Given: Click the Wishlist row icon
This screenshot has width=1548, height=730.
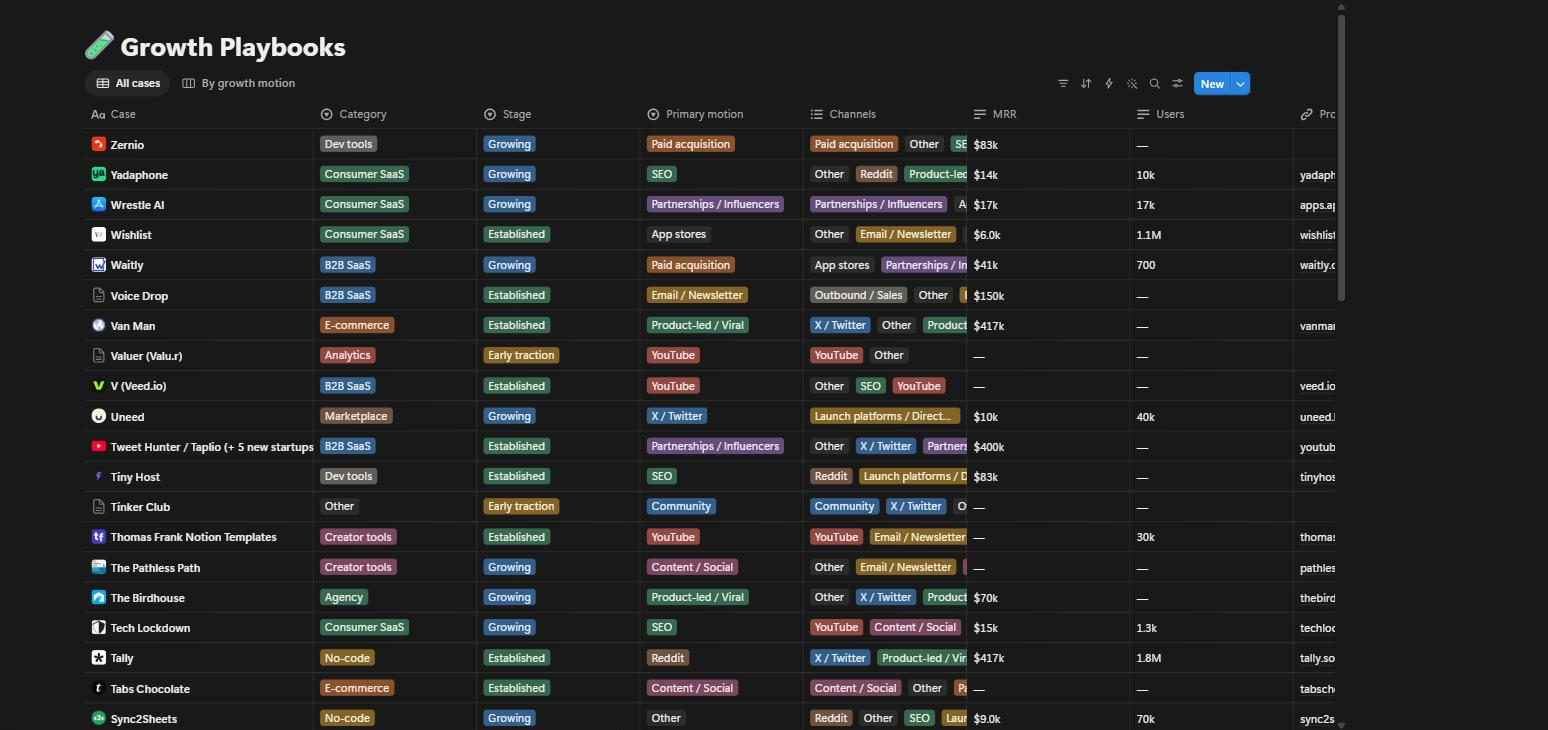Looking at the screenshot, I should [x=98, y=234].
